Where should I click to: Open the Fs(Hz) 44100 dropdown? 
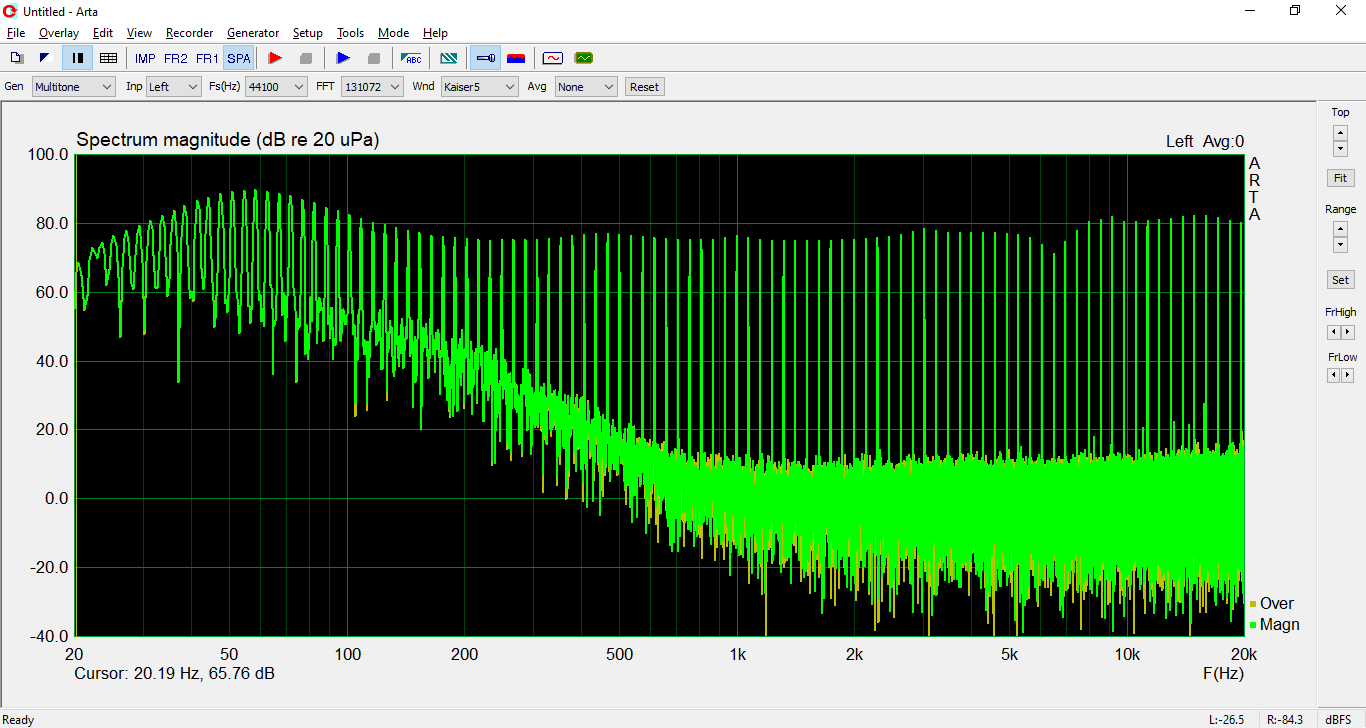coord(276,87)
